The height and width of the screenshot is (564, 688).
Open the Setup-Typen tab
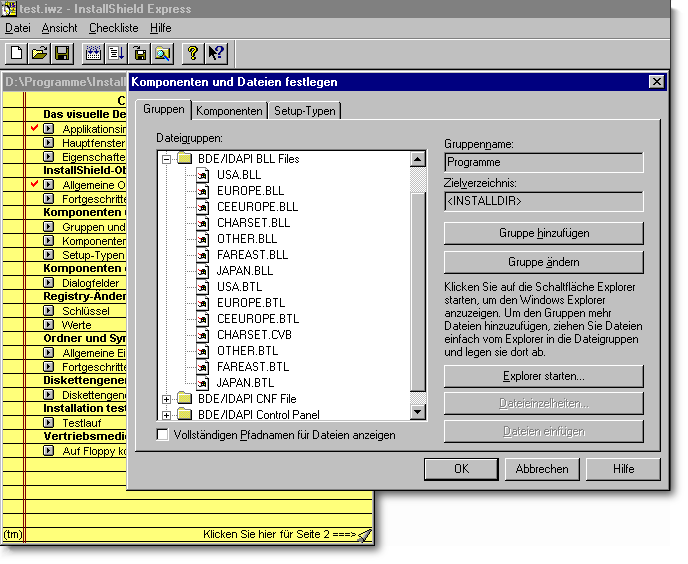(x=305, y=111)
